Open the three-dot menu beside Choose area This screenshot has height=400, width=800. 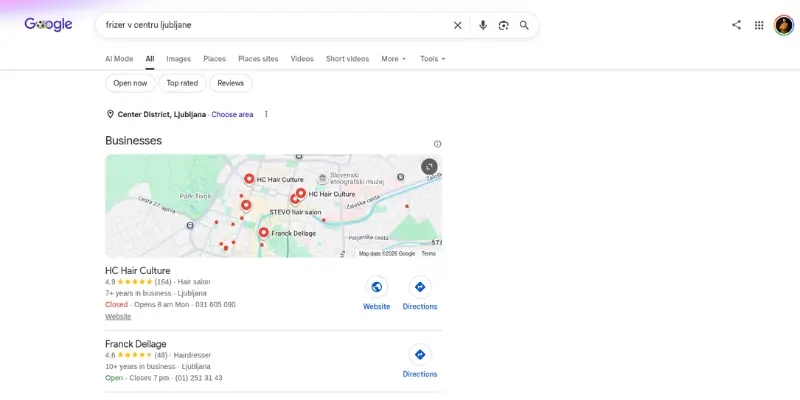(x=266, y=114)
